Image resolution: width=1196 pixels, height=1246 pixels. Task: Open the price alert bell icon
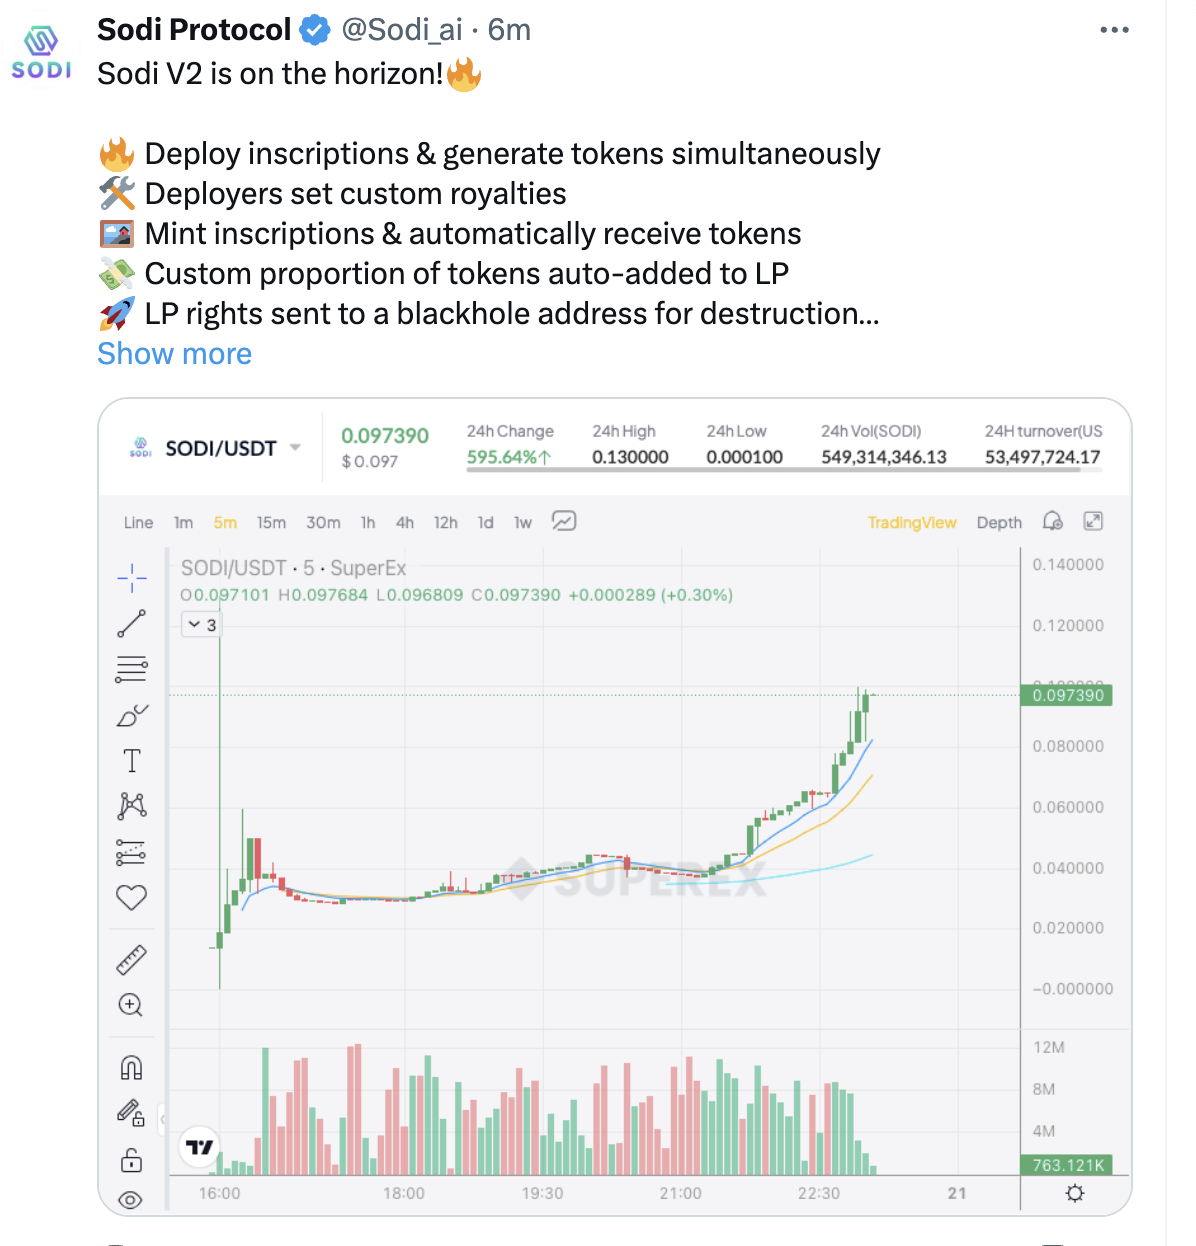[x=1052, y=521]
